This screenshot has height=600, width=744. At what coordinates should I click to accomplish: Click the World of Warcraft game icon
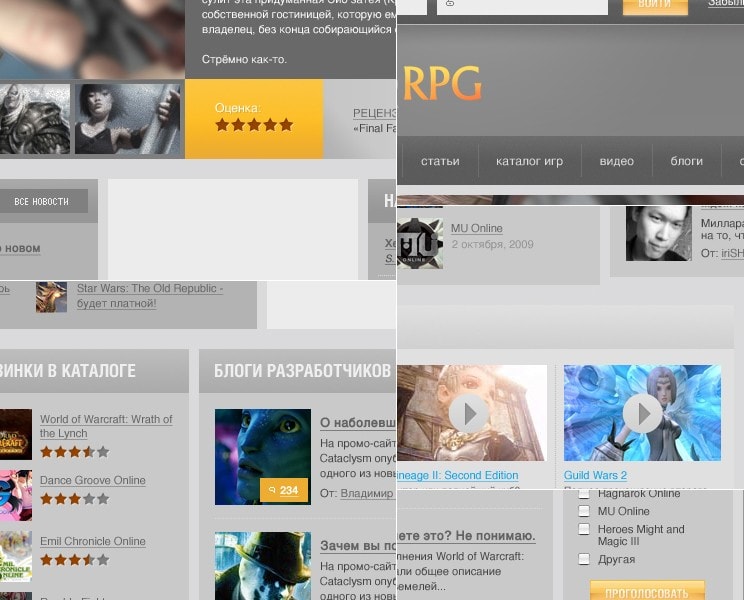(x=15, y=436)
